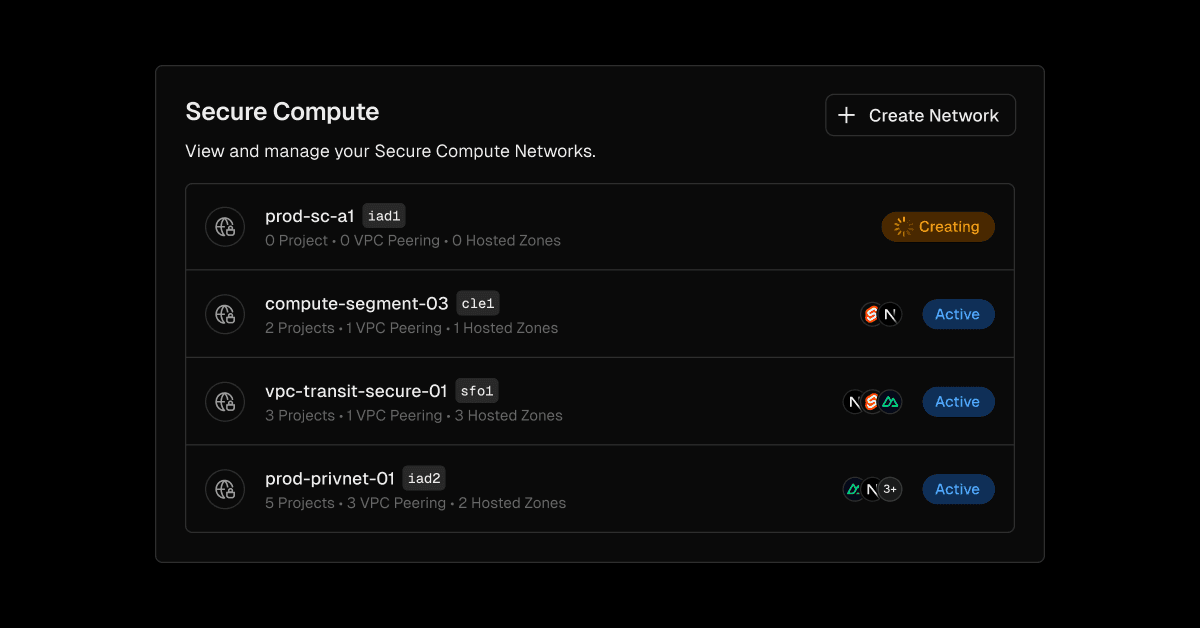Open the 3+ overflow avatar on prod-privnet-01
1200x628 pixels.
pos(890,489)
